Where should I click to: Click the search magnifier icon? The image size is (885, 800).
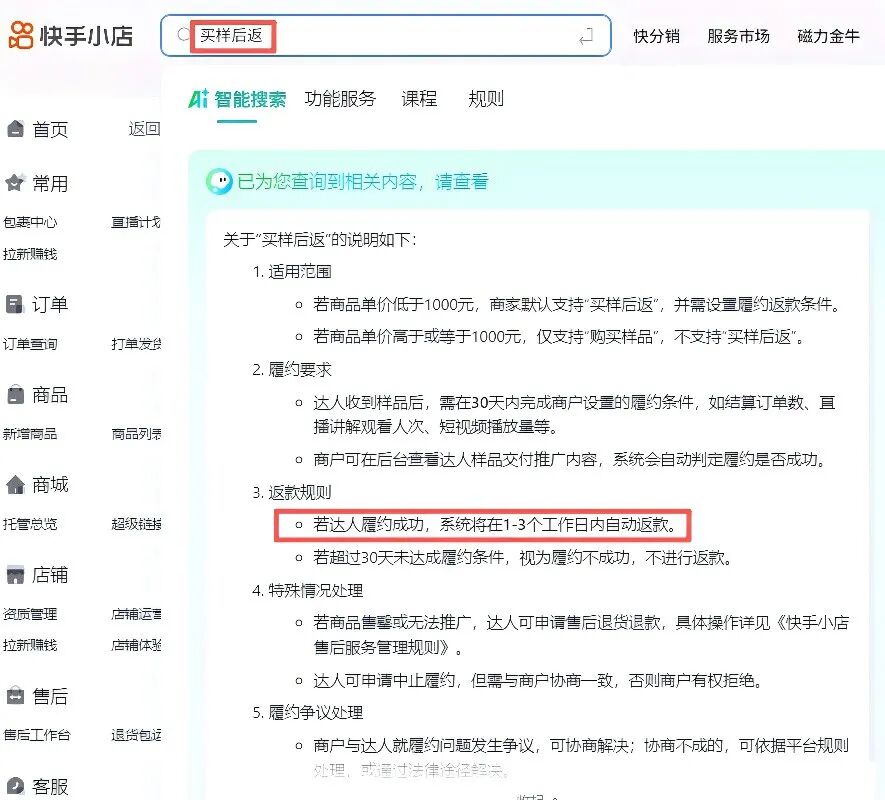183,35
